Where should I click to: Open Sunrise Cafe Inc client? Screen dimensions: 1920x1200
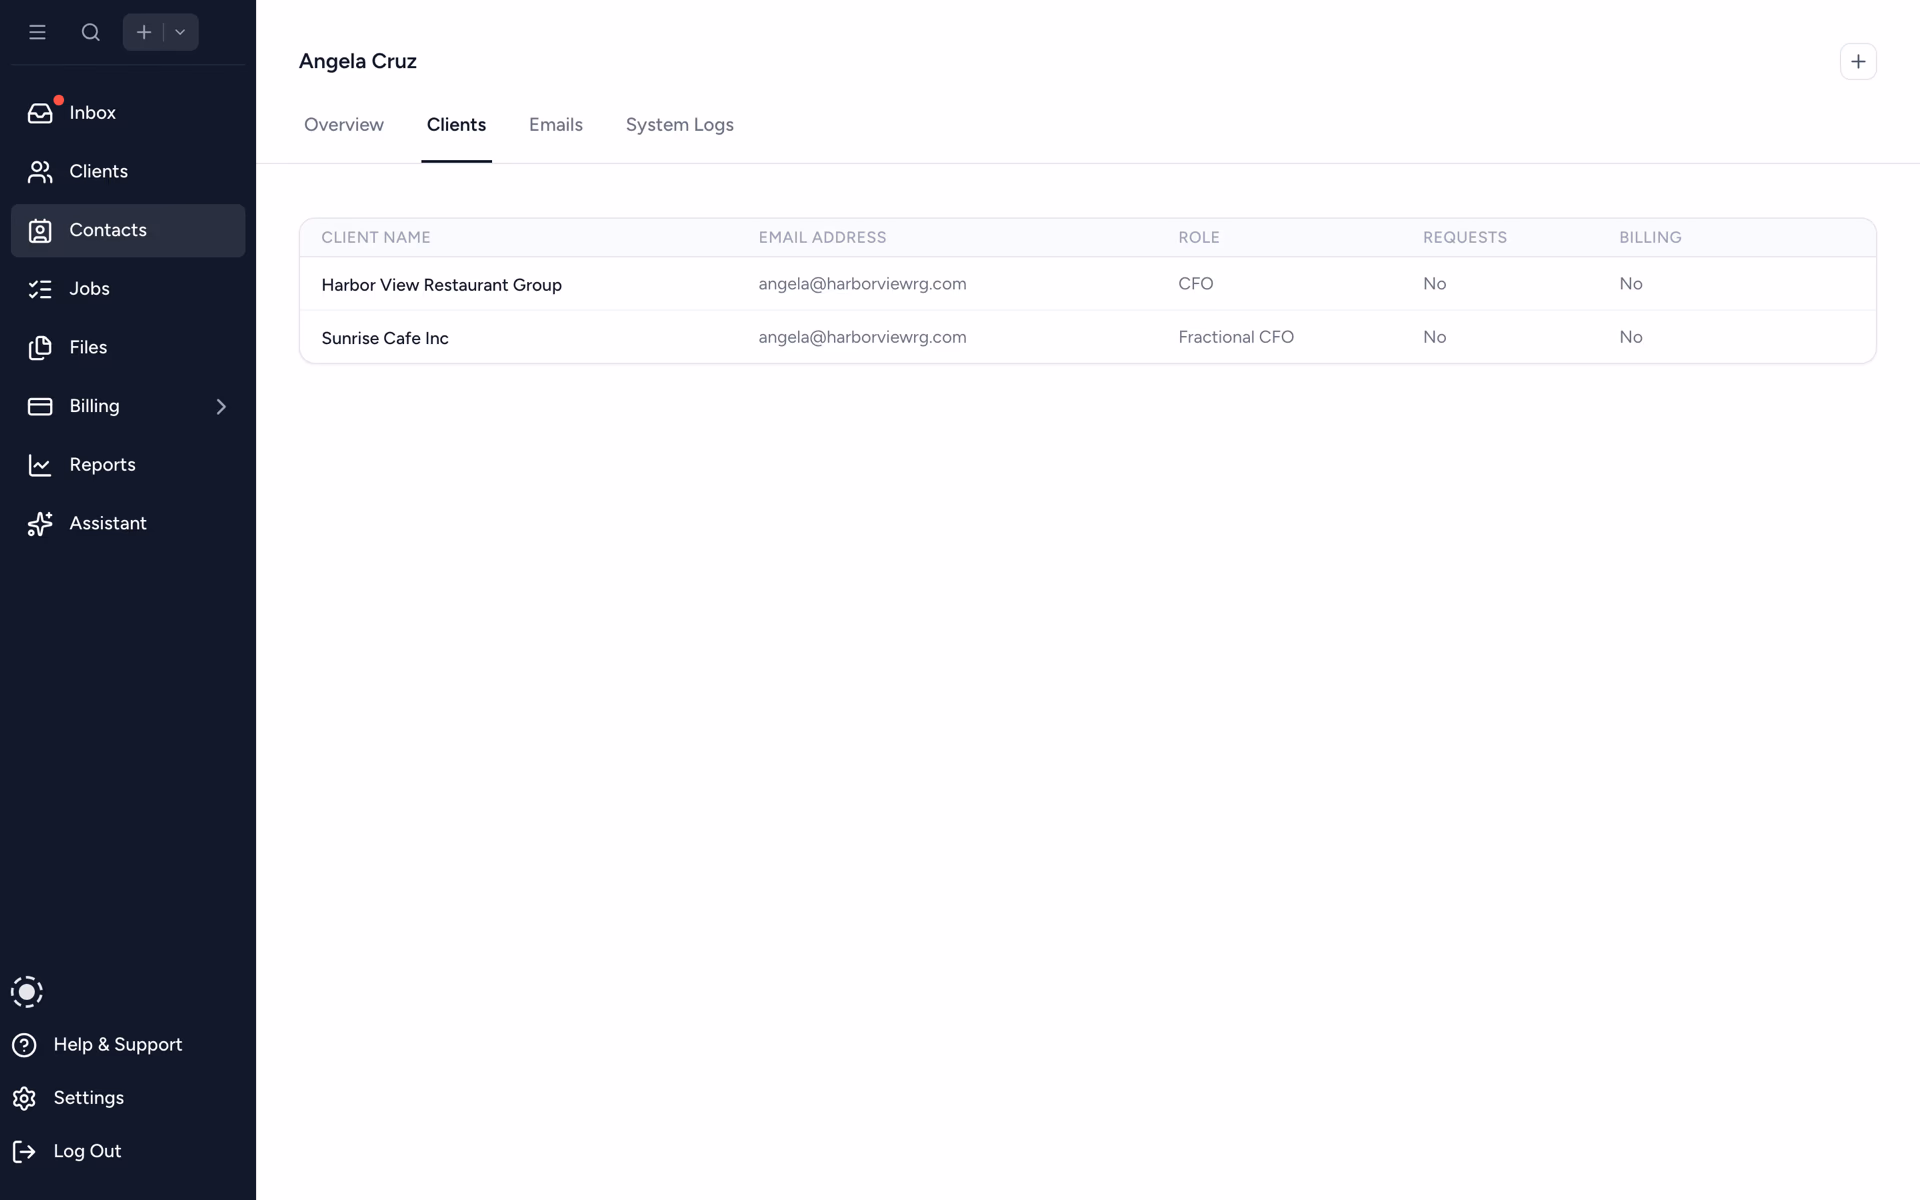pos(385,338)
